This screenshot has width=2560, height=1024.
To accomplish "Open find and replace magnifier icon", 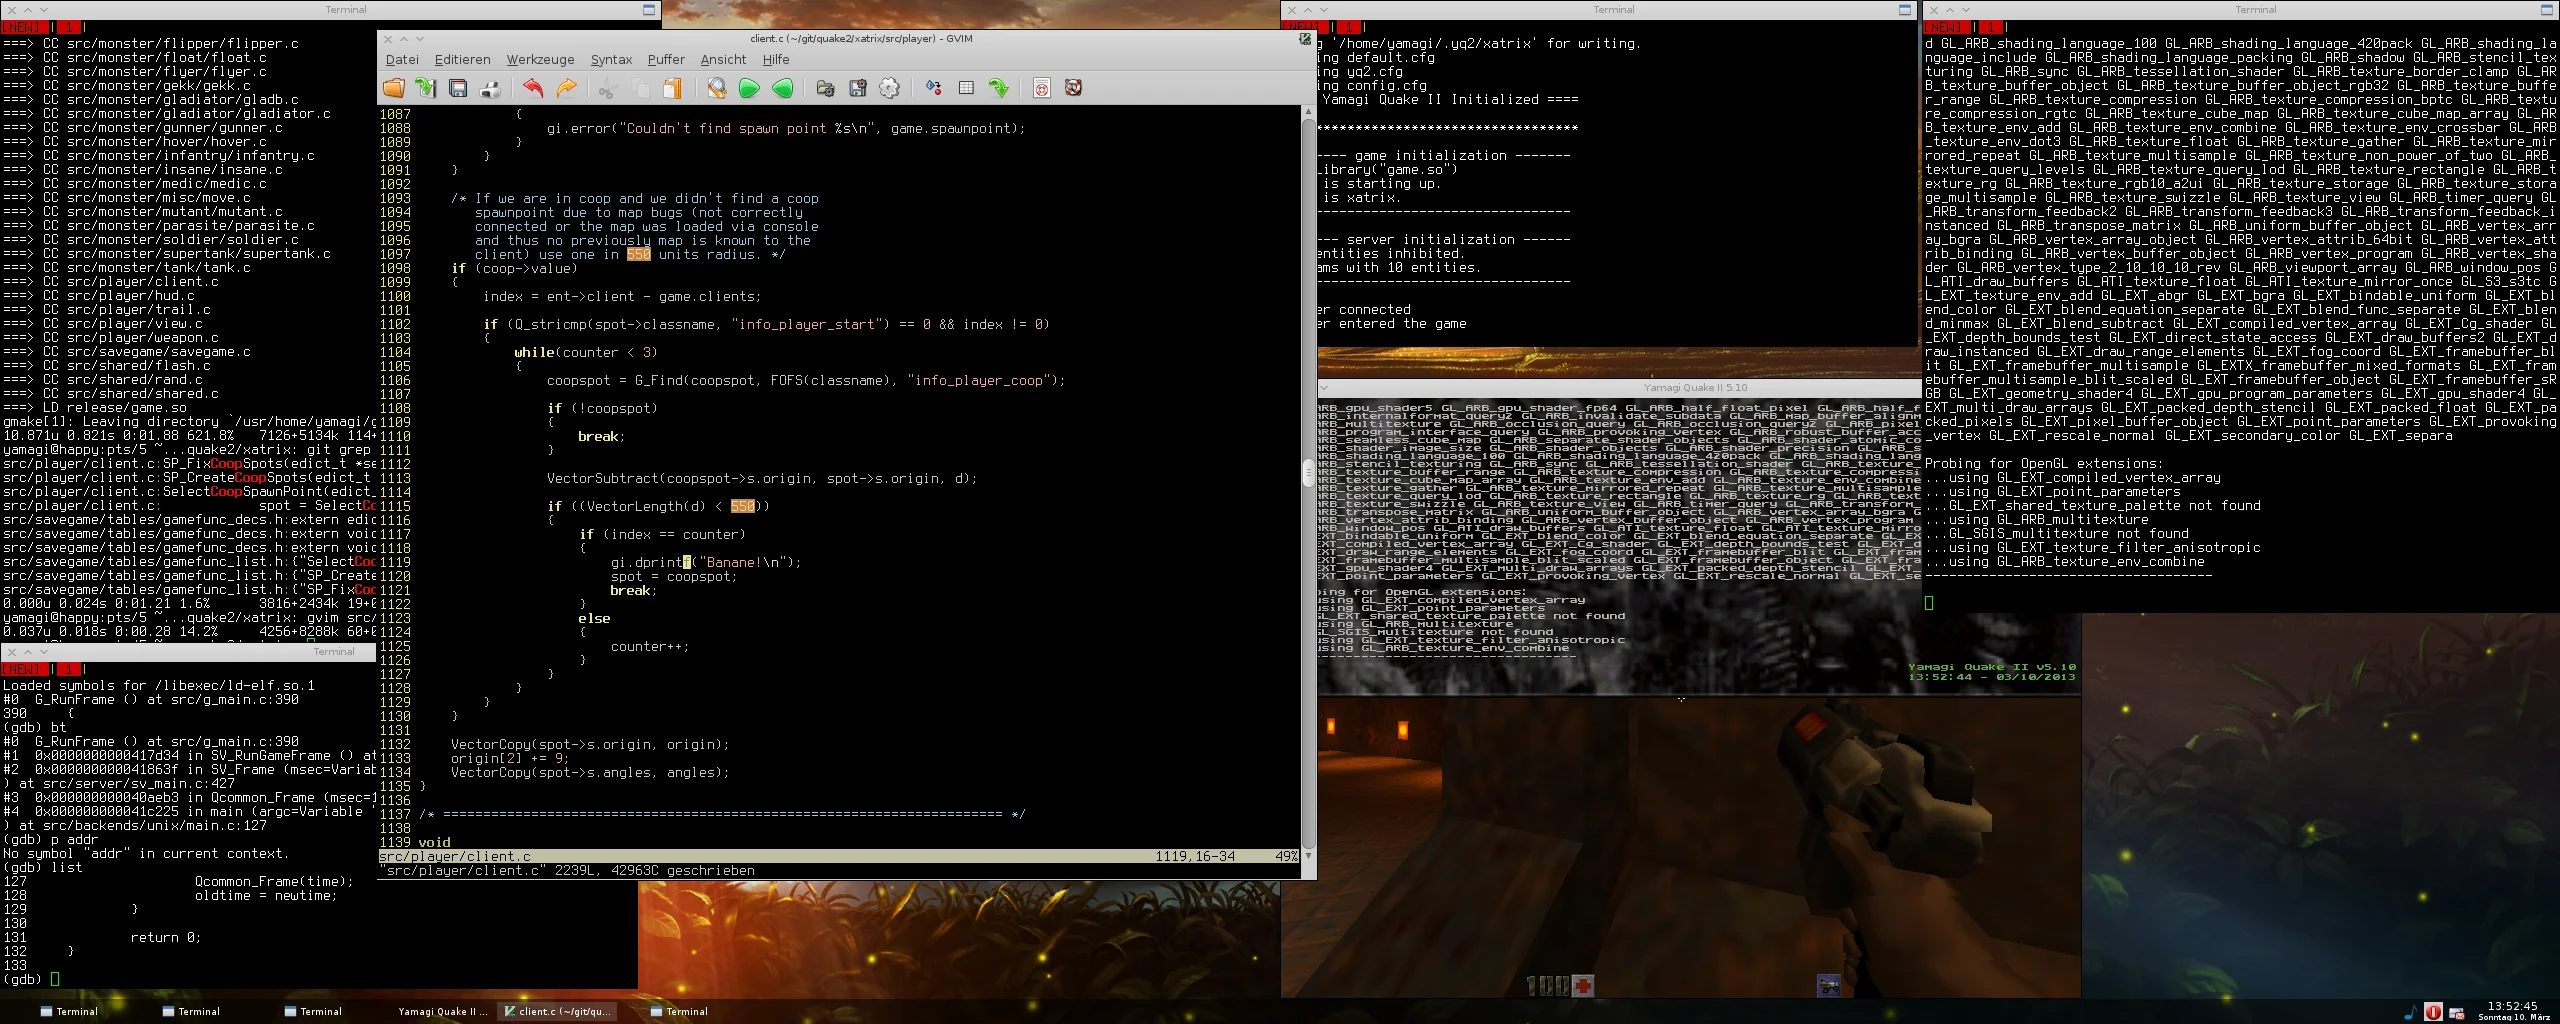I will click(x=716, y=88).
